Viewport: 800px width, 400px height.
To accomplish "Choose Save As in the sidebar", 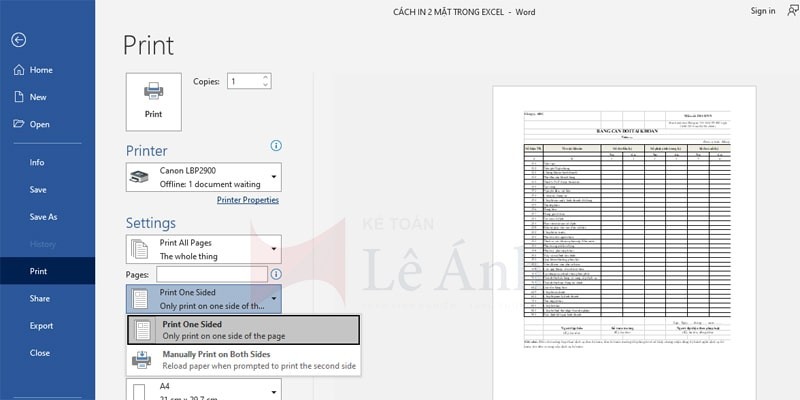I will tap(43, 217).
